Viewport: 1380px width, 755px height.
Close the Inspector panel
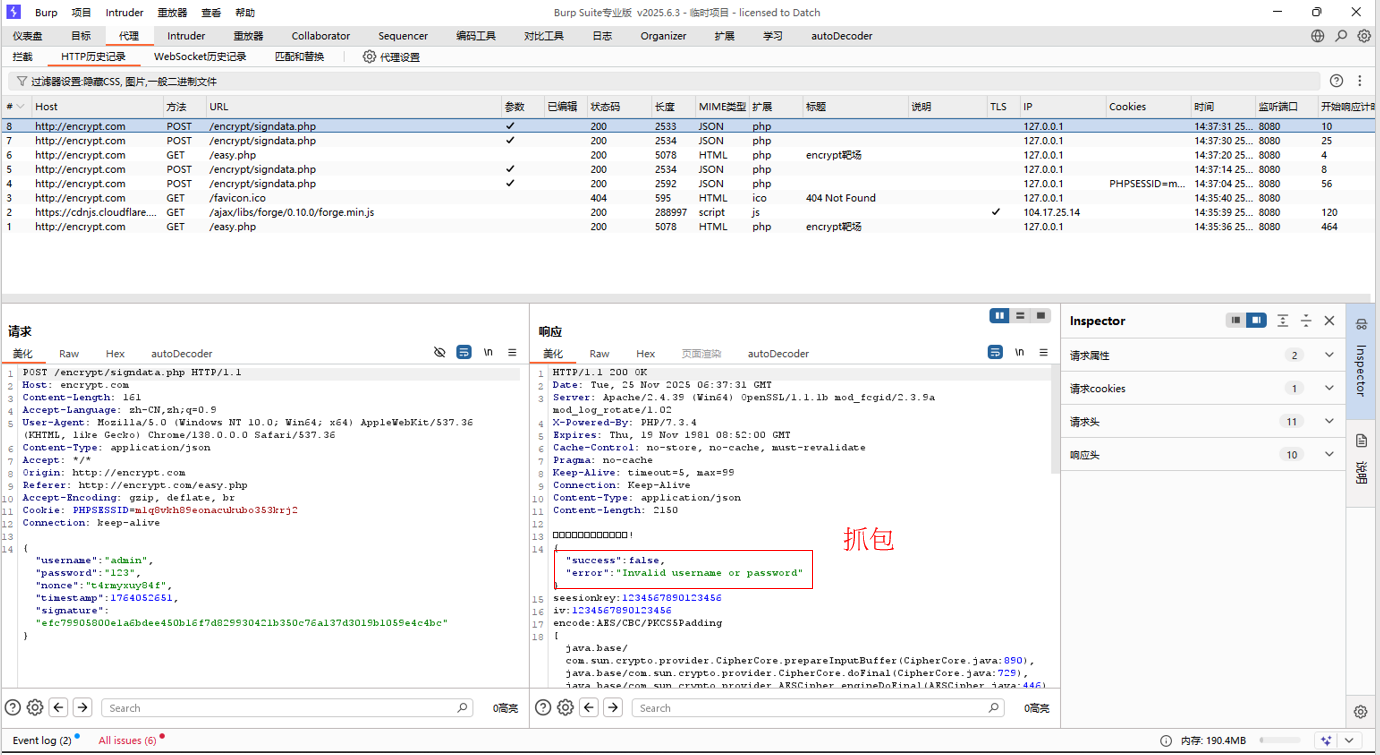[1329, 321]
